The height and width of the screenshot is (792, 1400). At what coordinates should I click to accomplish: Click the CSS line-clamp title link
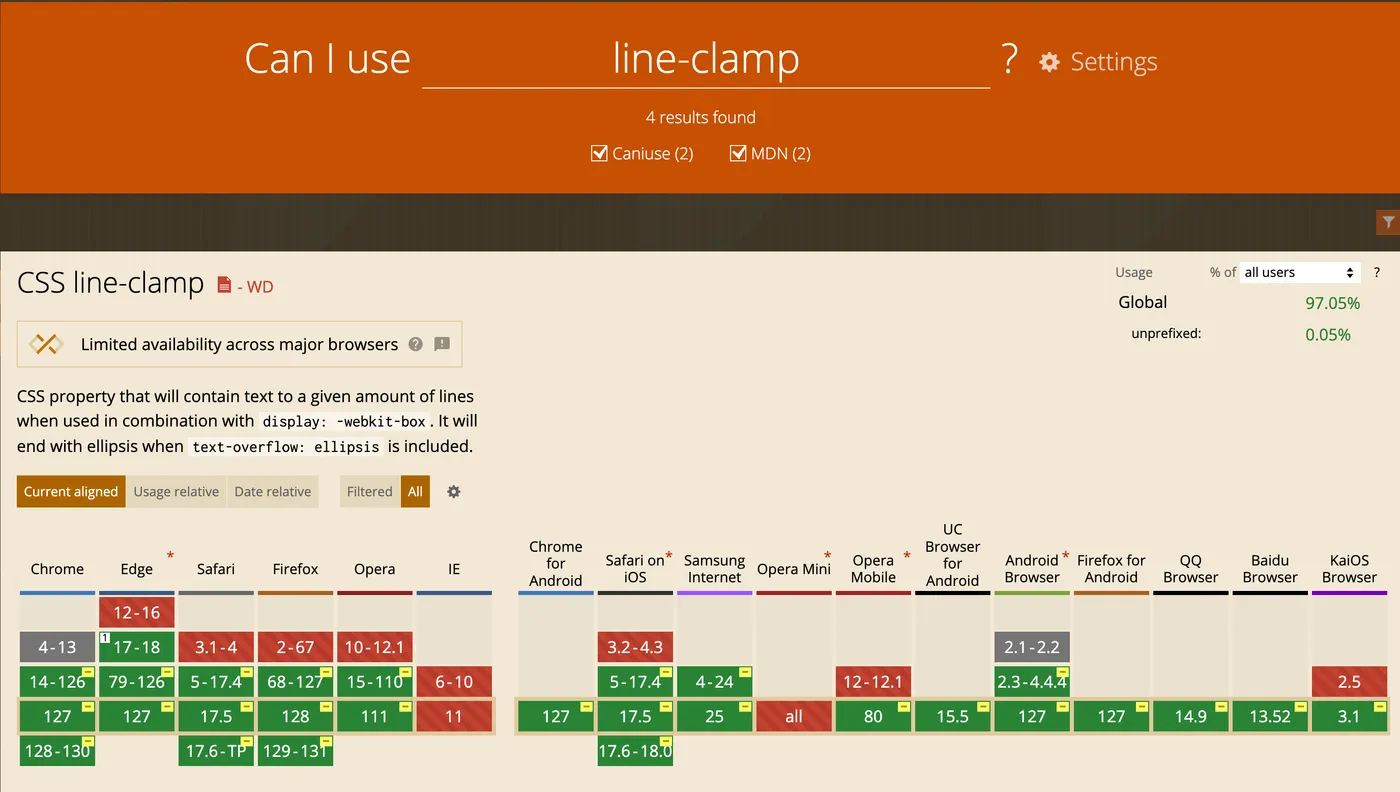tap(111, 283)
